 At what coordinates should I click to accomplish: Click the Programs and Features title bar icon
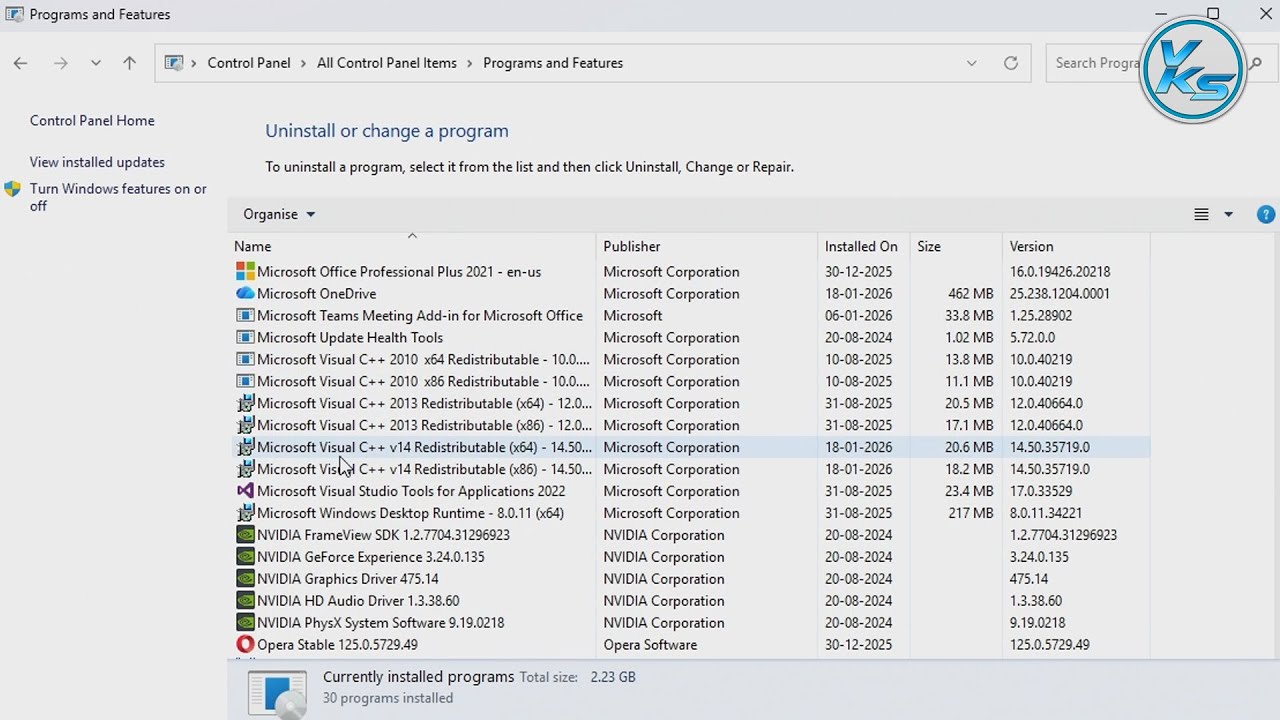[x=14, y=14]
